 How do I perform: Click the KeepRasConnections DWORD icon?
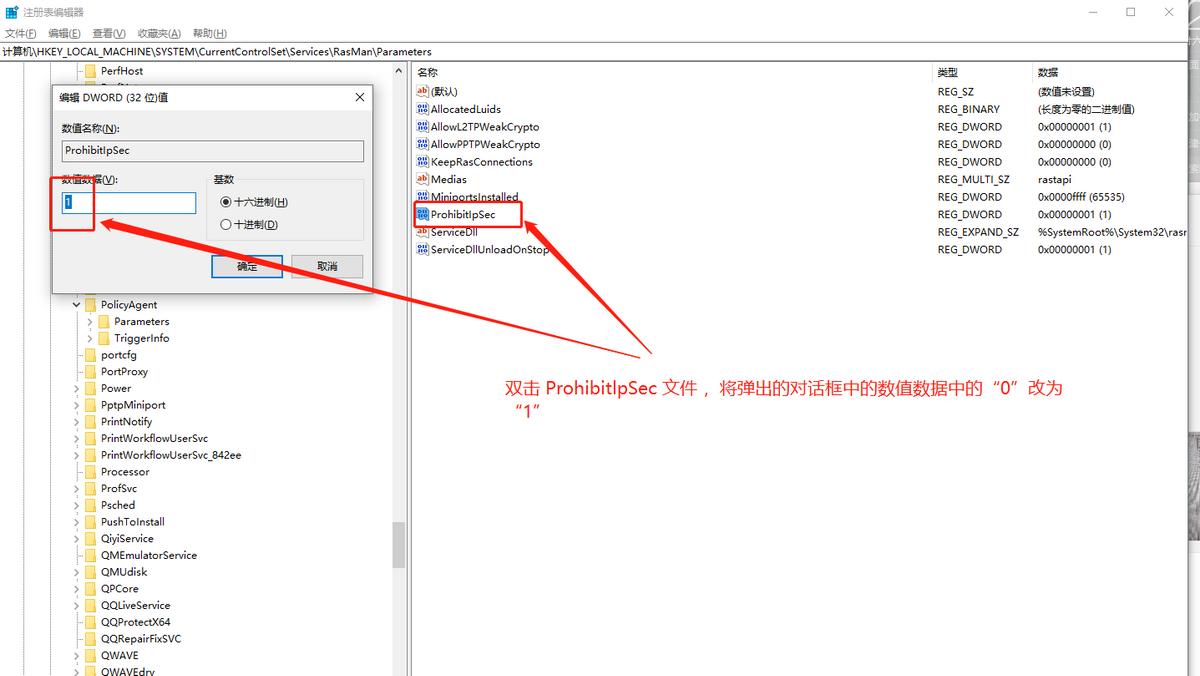point(422,162)
